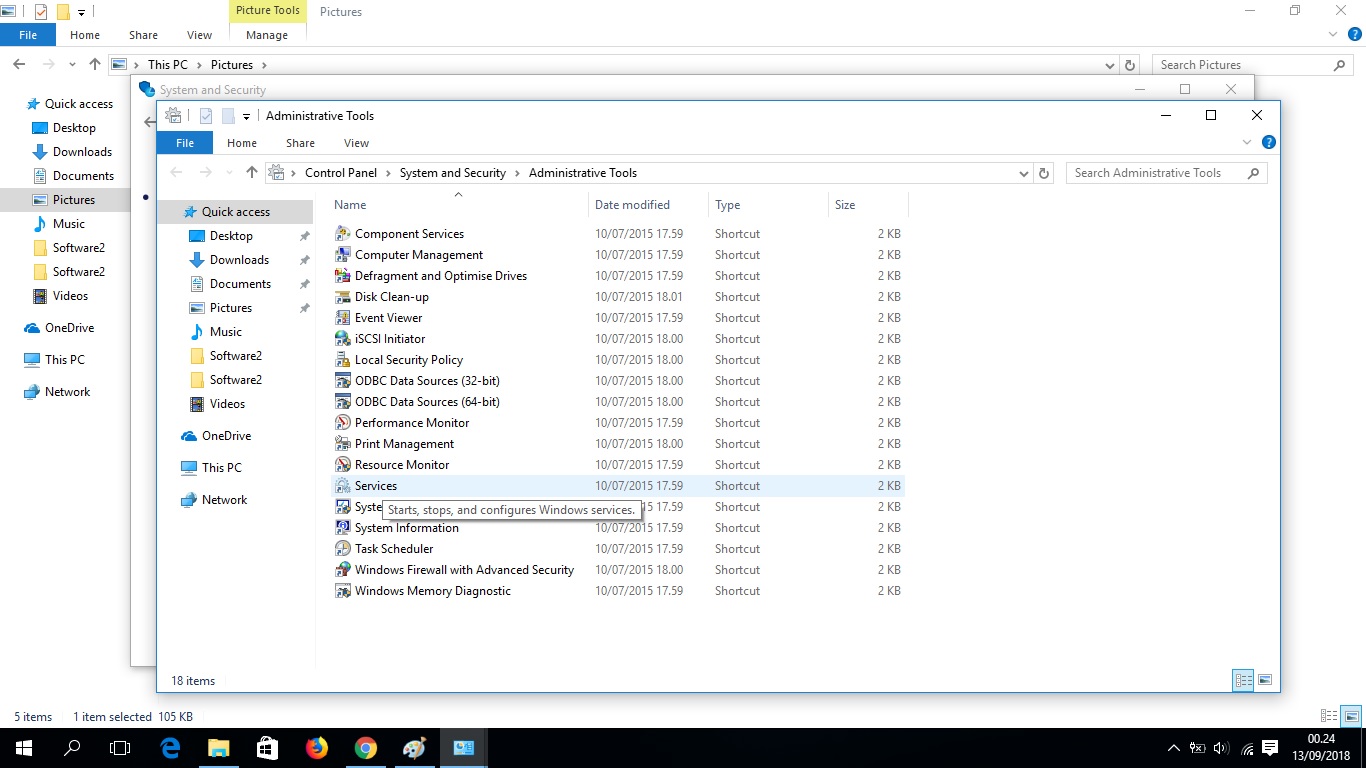Viewport: 1366px width, 768px height.
Task: Select Downloads in Administrative Tools sidebar
Action: pyautogui.click(x=239, y=260)
